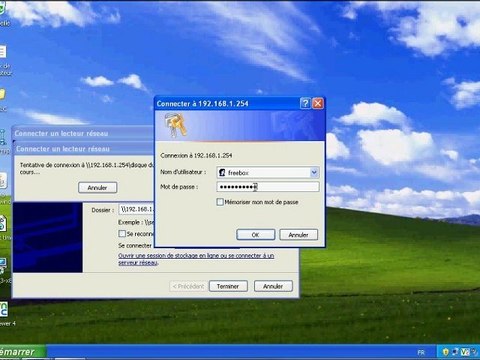Close the Connecter à 192.168.1.254 dialog

318,104
